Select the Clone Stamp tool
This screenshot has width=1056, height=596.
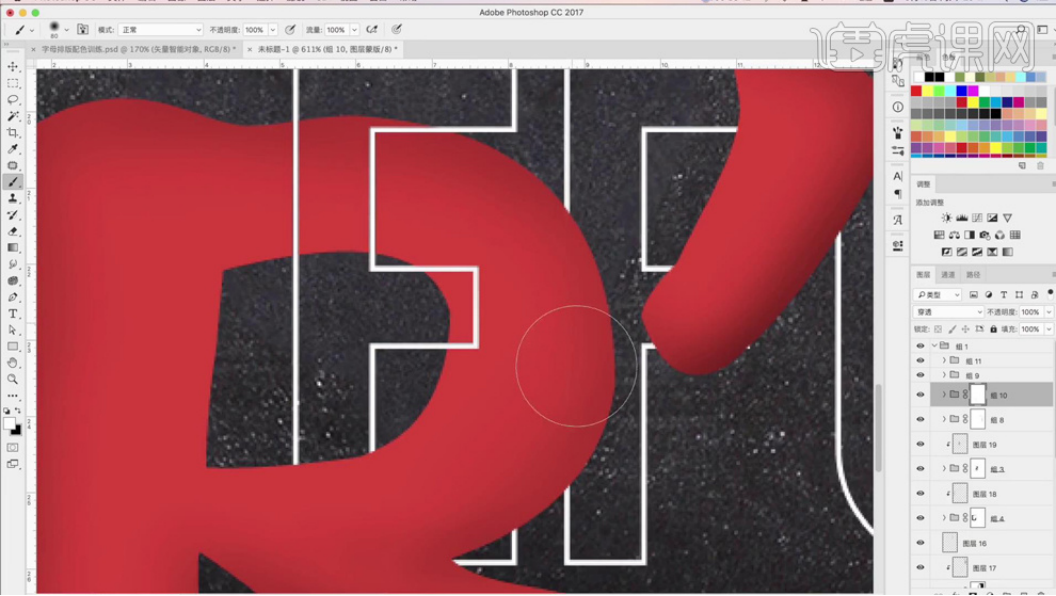tap(13, 199)
